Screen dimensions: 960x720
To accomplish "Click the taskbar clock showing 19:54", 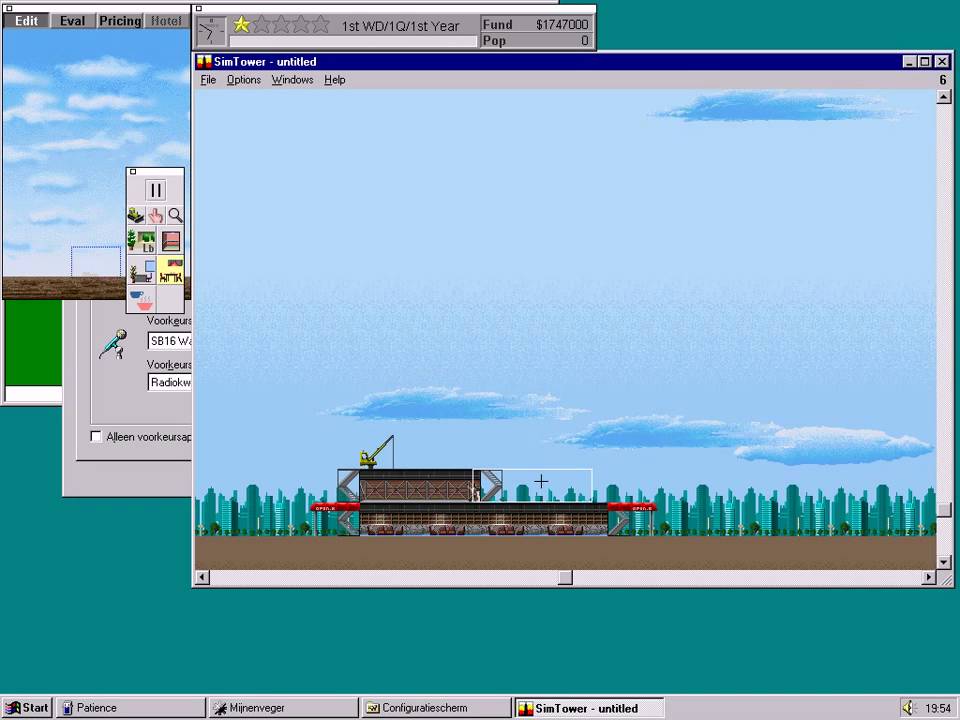I will point(937,708).
